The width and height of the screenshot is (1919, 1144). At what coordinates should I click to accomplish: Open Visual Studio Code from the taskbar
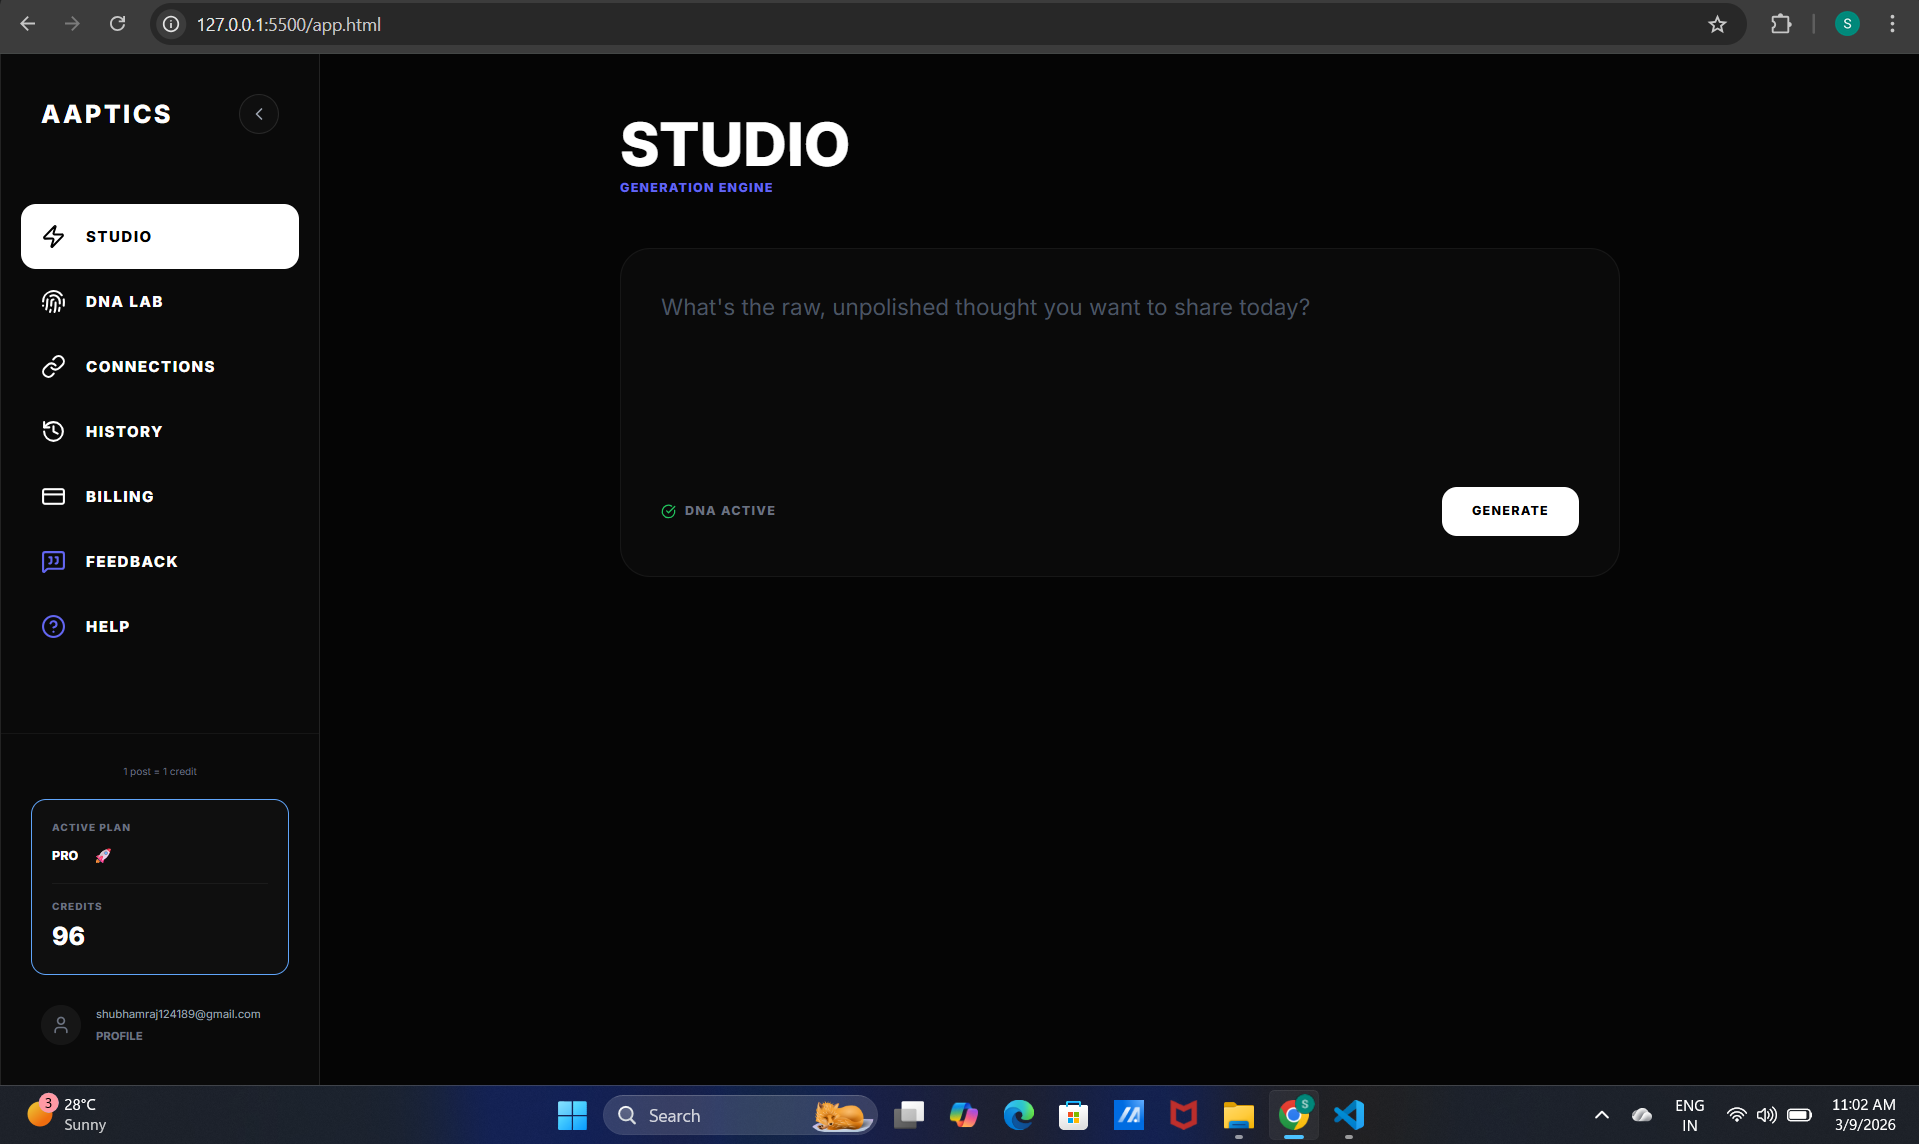click(1349, 1115)
